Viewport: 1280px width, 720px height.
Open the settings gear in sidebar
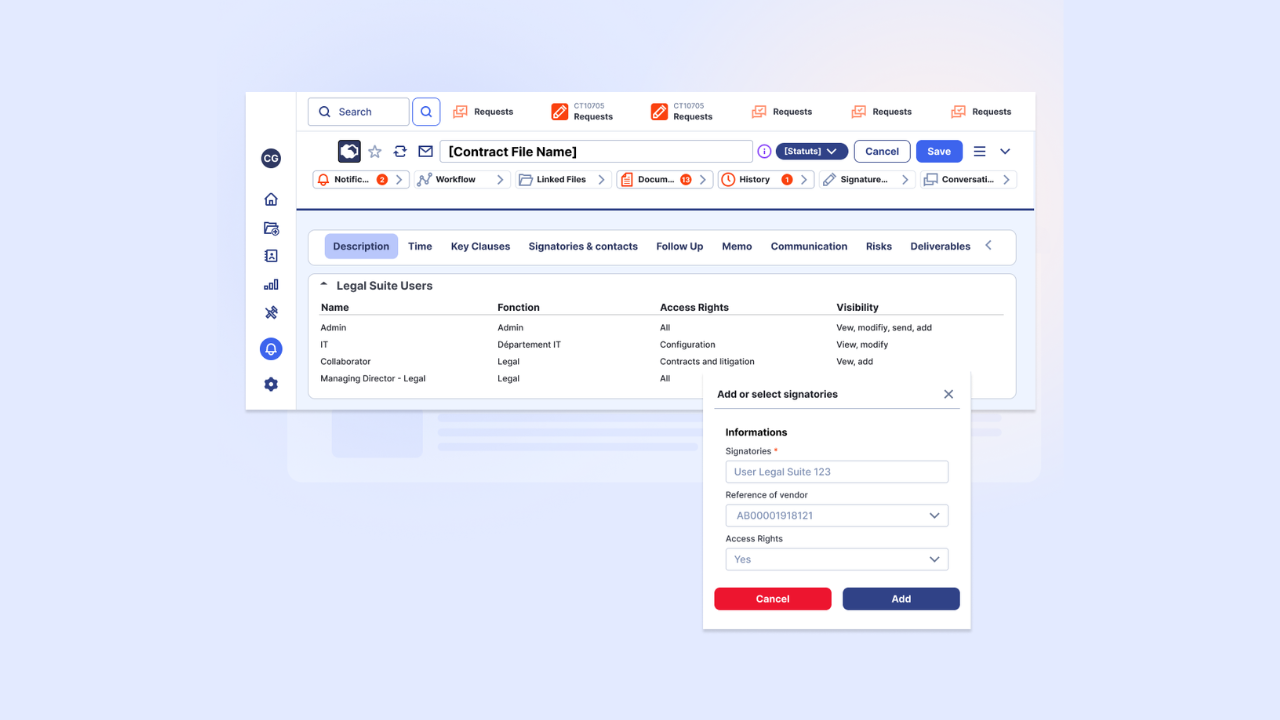(x=270, y=384)
